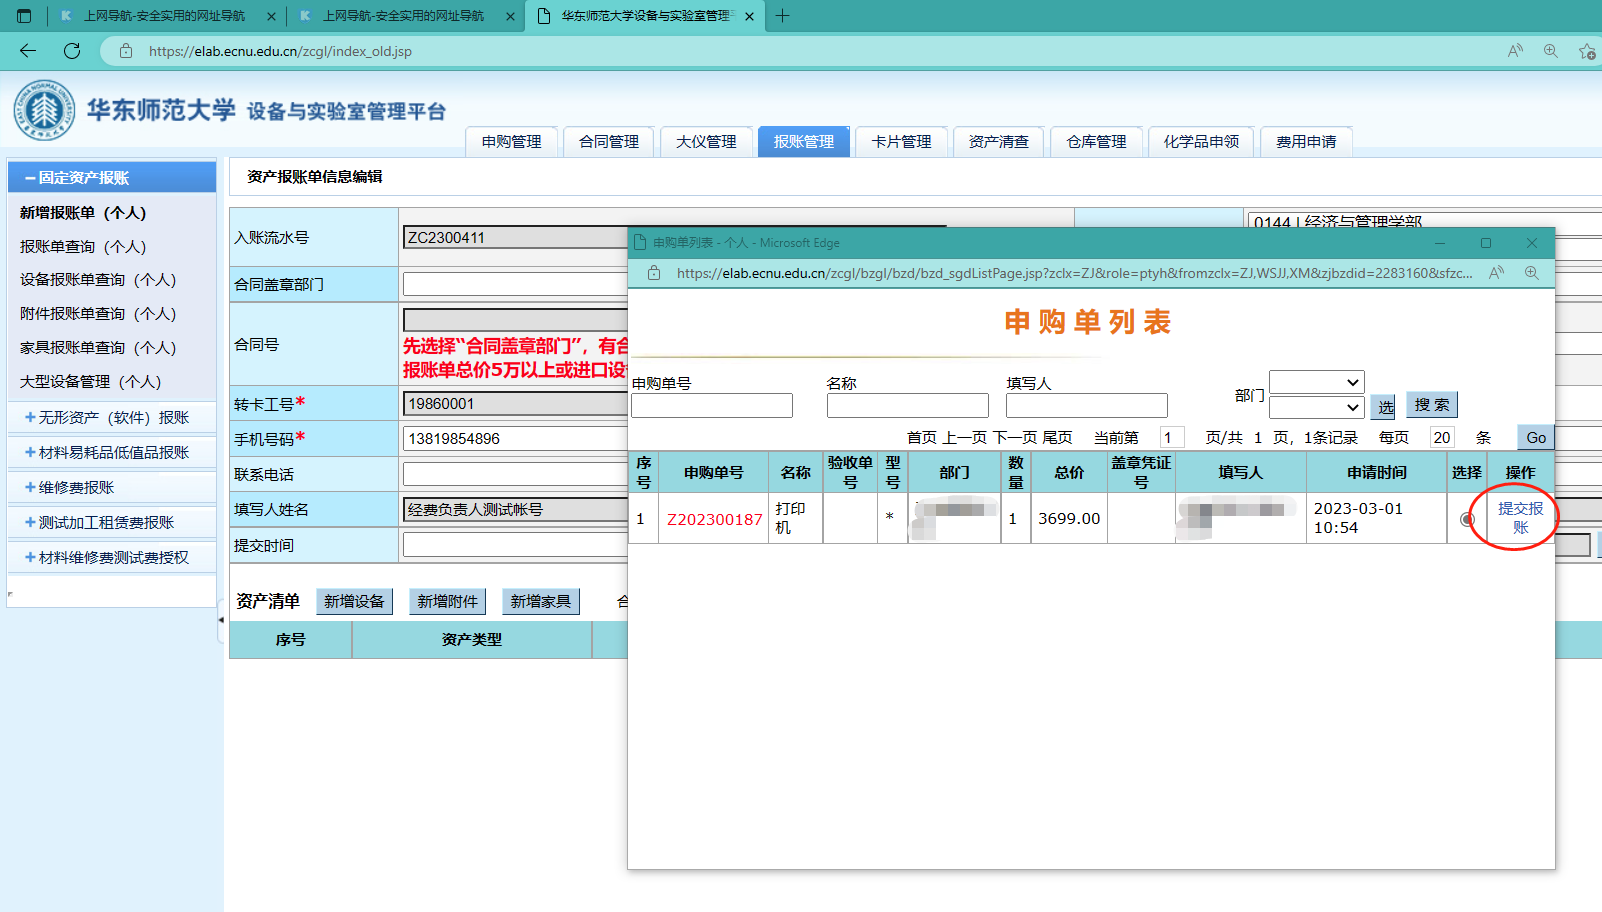The width and height of the screenshot is (1602, 912).
Task: Open 报账单查询（个人） in sidebar
Action: point(83,247)
